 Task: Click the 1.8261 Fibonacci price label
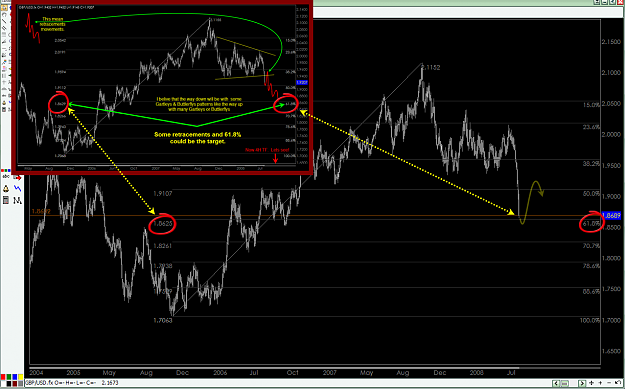click(x=163, y=246)
